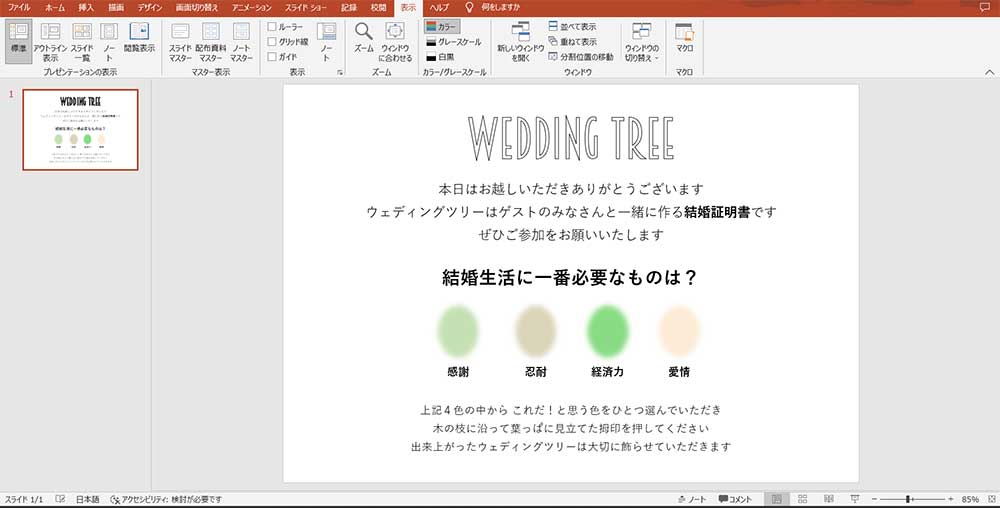Switch to Outline view (アウトライン表示)
The image size is (1000, 508).
51,38
